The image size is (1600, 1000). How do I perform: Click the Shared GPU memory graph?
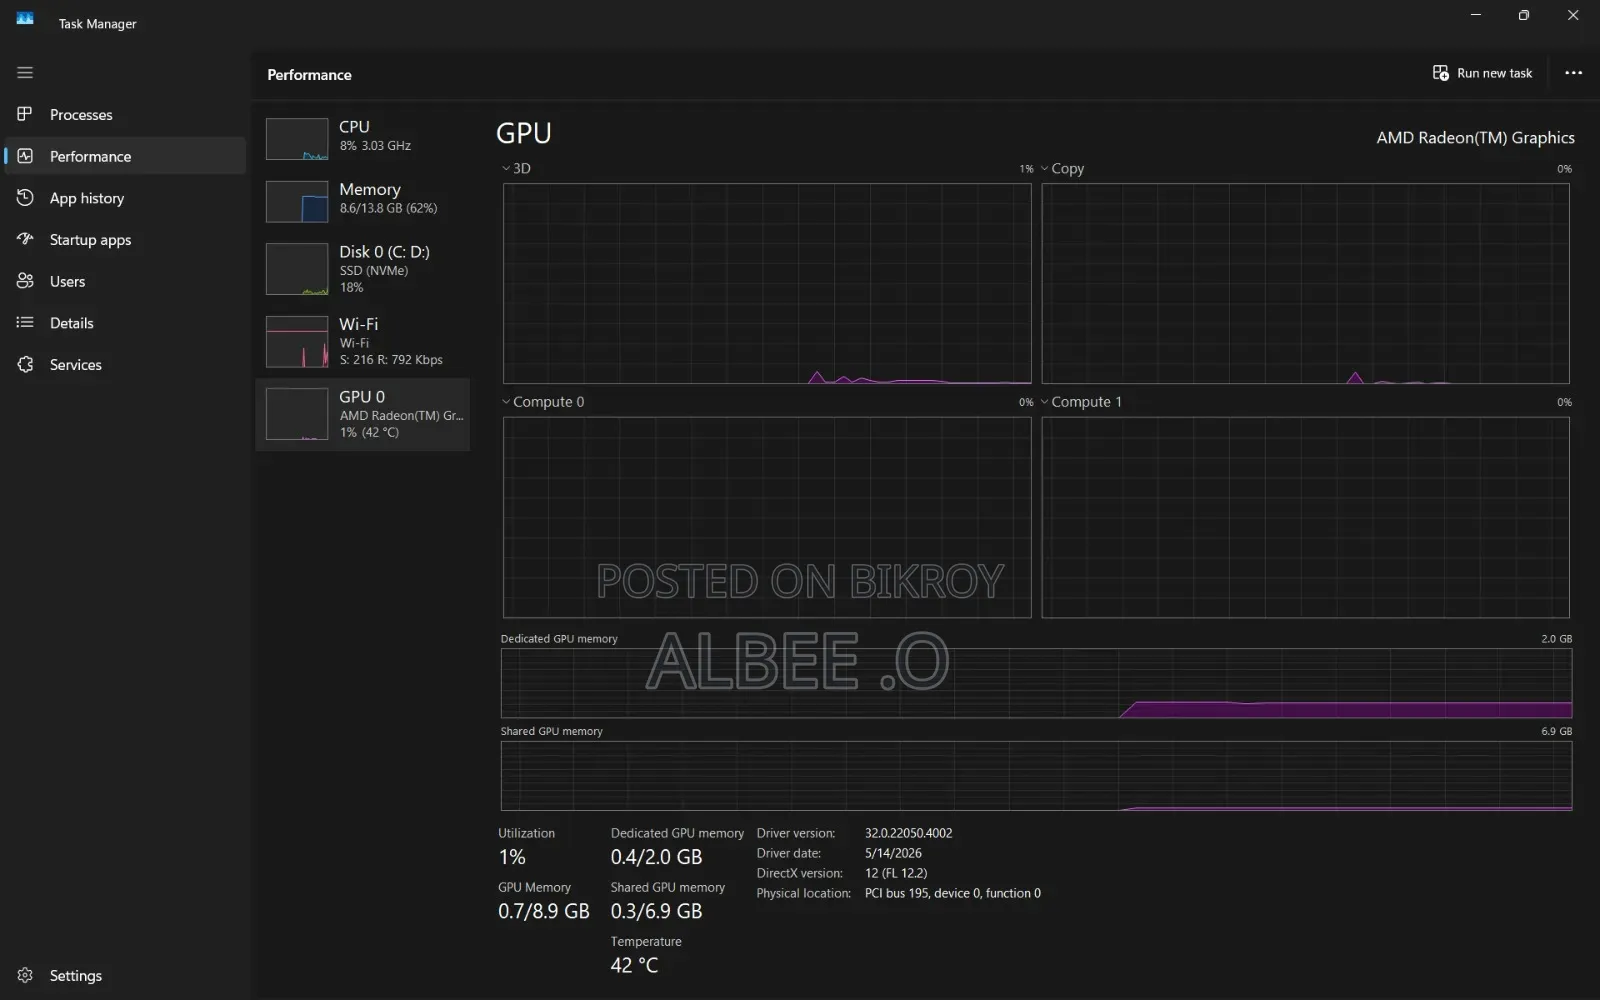pyautogui.click(x=1036, y=776)
